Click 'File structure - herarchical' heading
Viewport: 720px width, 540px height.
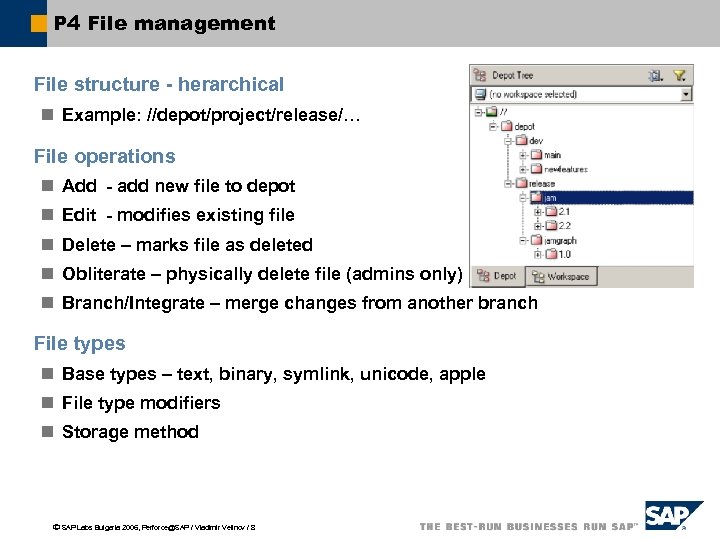tap(159, 84)
